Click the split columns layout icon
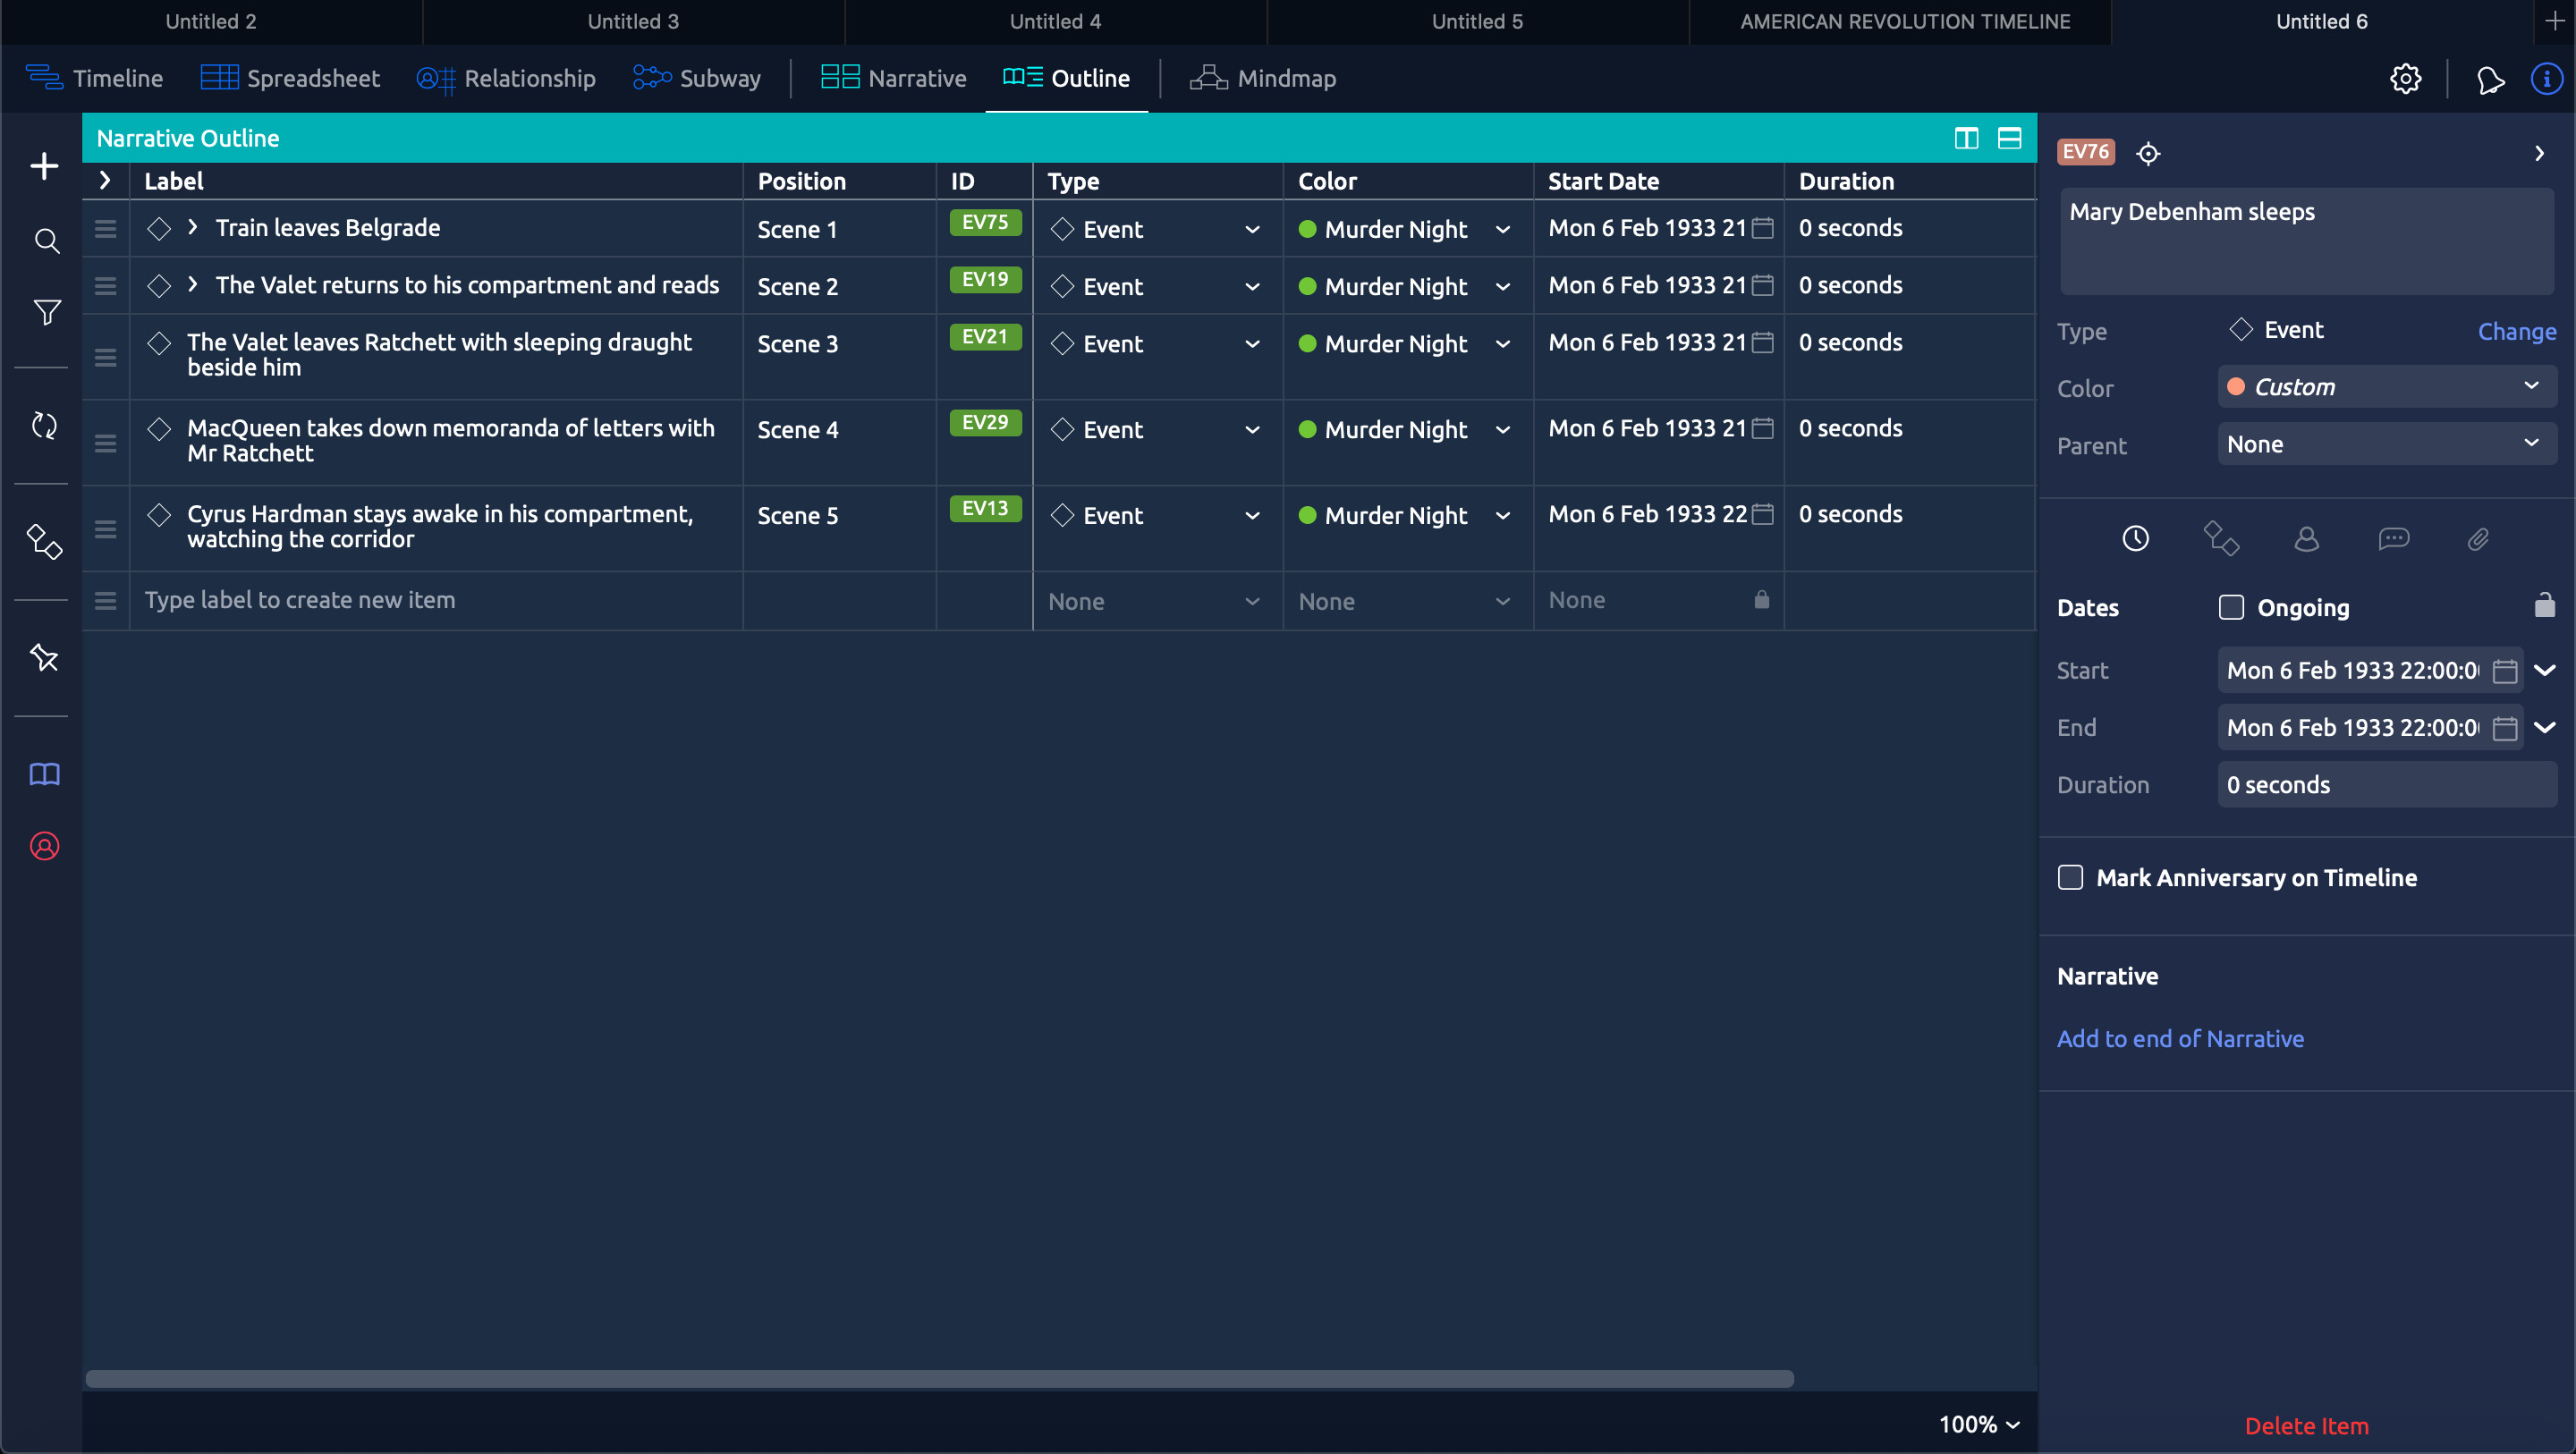Viewport: 2576px width, 1454px height. 1966,138
